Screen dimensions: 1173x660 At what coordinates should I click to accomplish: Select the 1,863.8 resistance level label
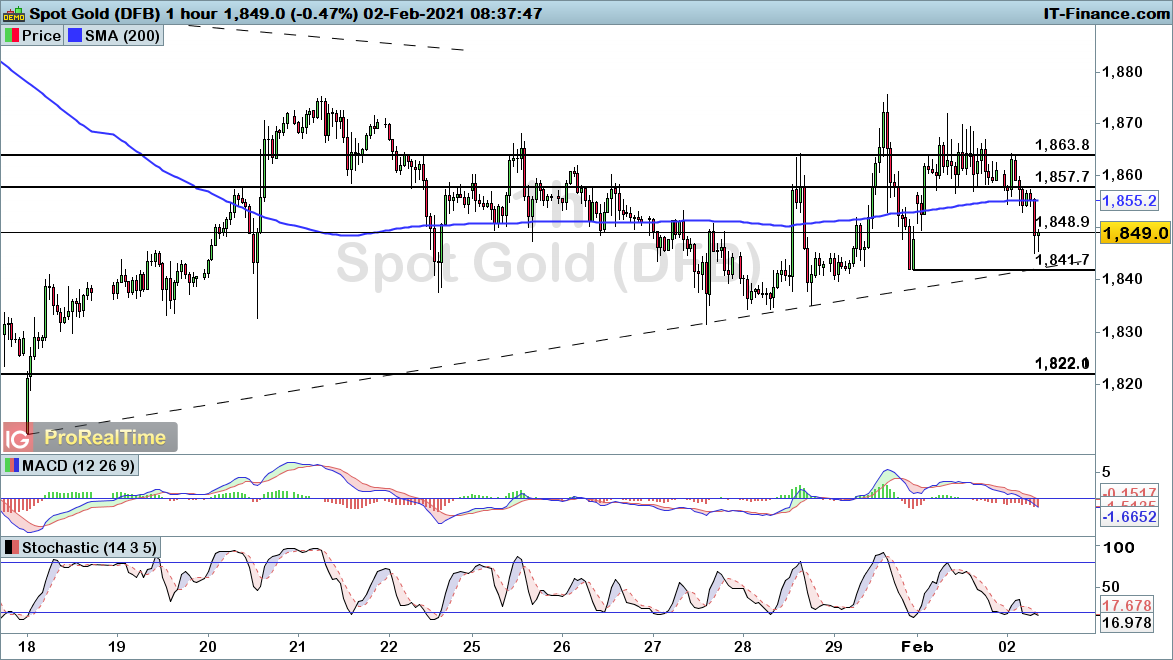pyautogui.click(x=1062, y=145)
